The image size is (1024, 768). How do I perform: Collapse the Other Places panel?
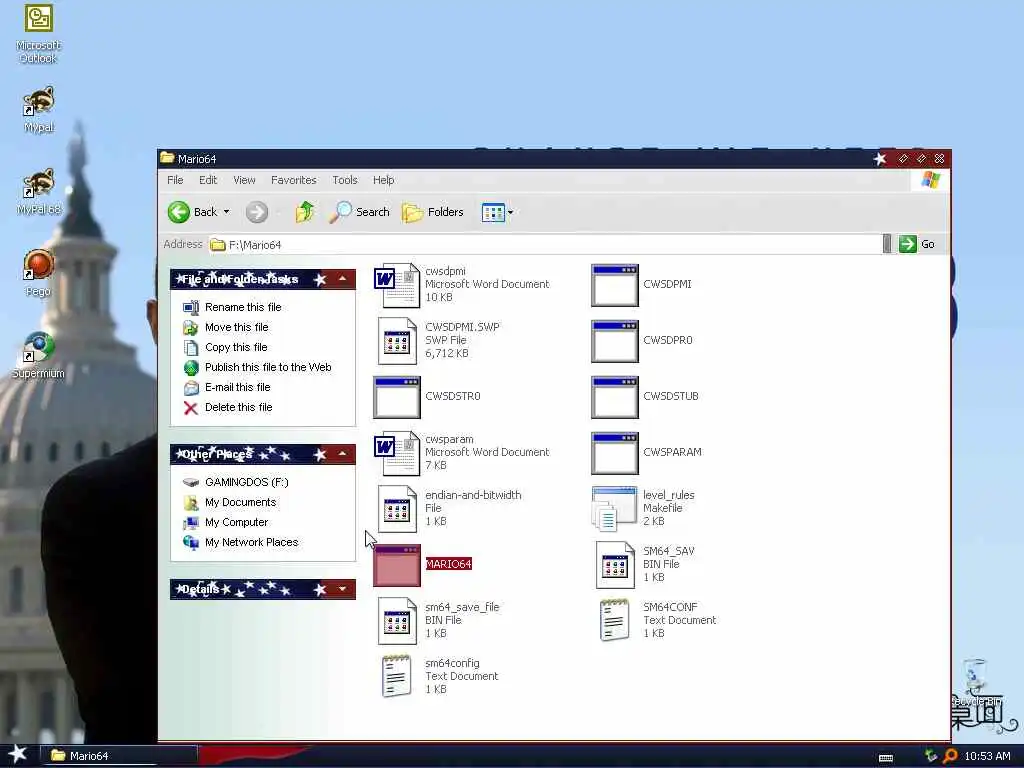click(342, 454)
